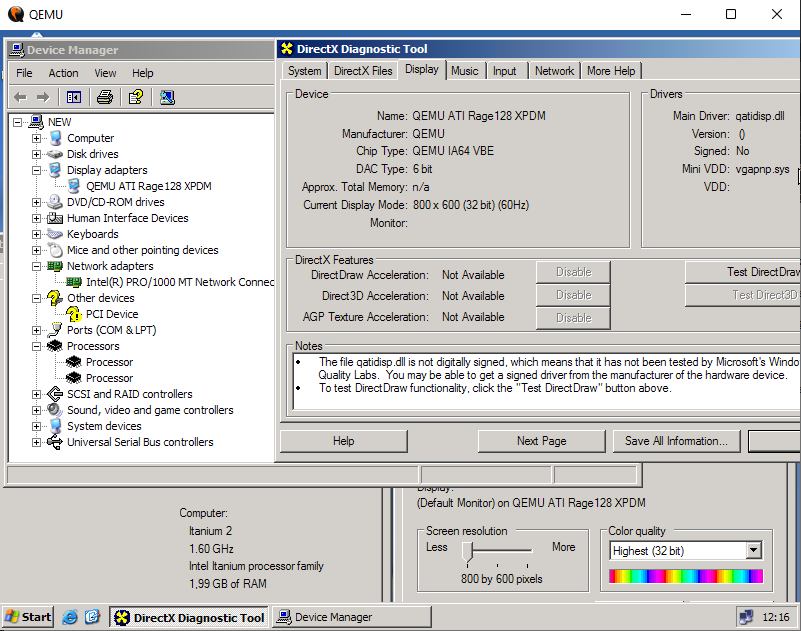The height and width of the screenshot is (631, 801).
Task: Collapse the NEW root tree node
Action: click(17, 122)
